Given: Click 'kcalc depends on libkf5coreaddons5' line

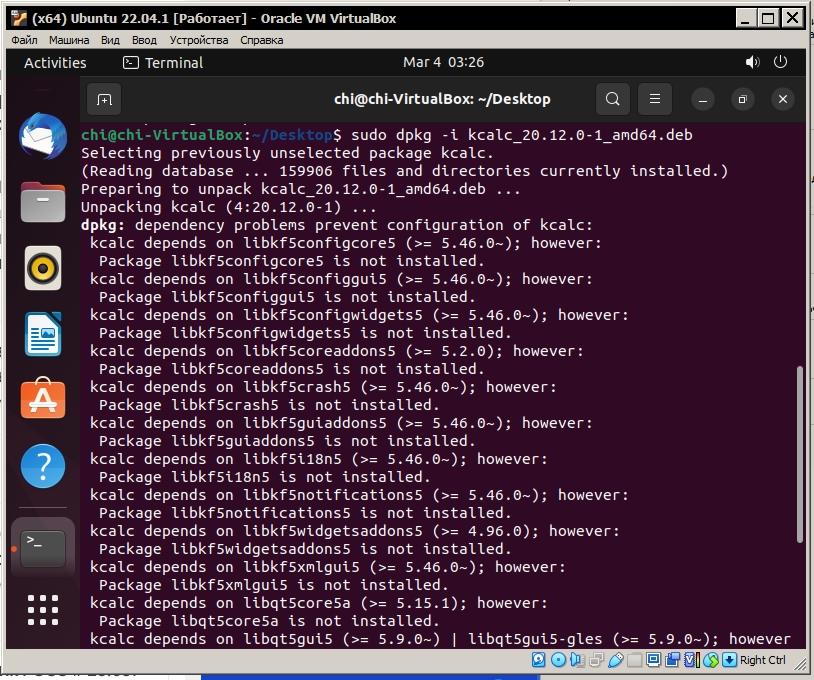Looking at the screenshot, I should pyautogui.click(x=336, y=351).
